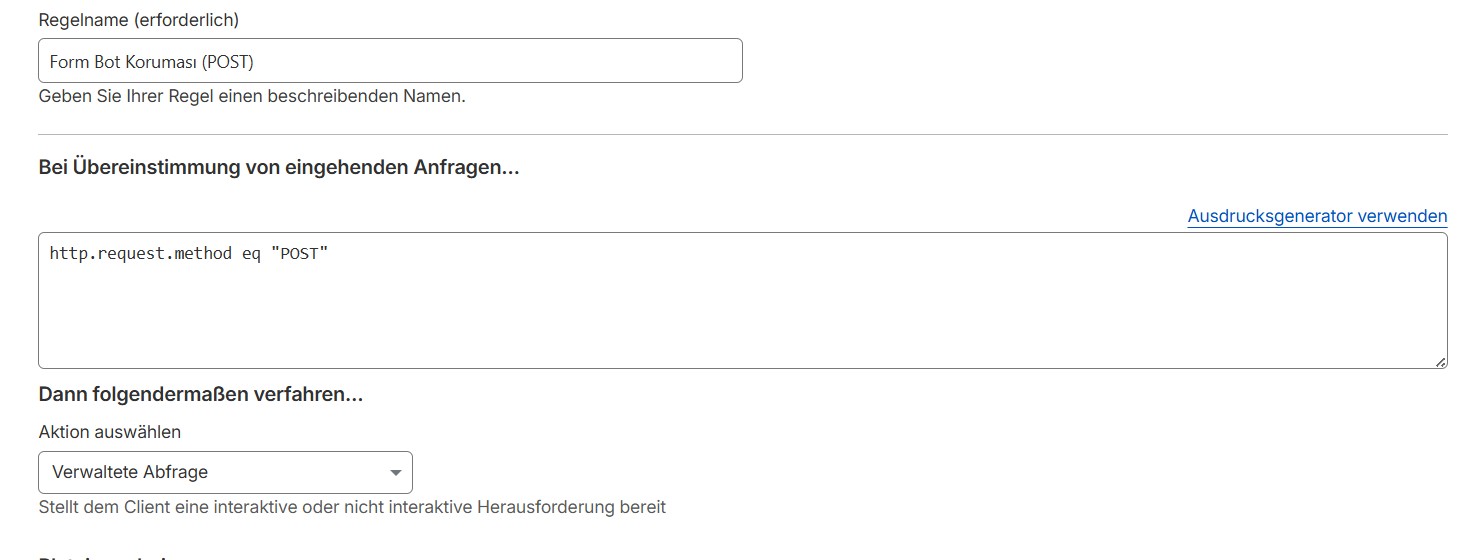Open the Ausdrucksgenerator verwenden link
Screen dimensions: 1482x560
(x=1317, y=216)
